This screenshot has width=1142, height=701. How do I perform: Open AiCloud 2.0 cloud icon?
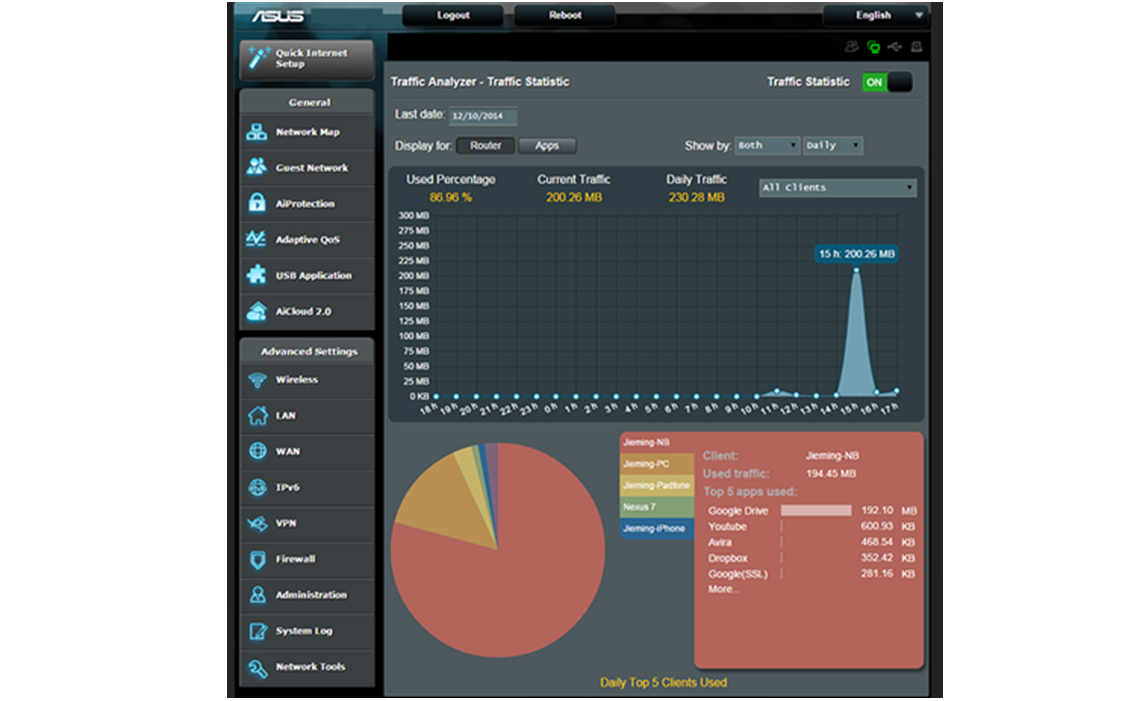point(257,311)
